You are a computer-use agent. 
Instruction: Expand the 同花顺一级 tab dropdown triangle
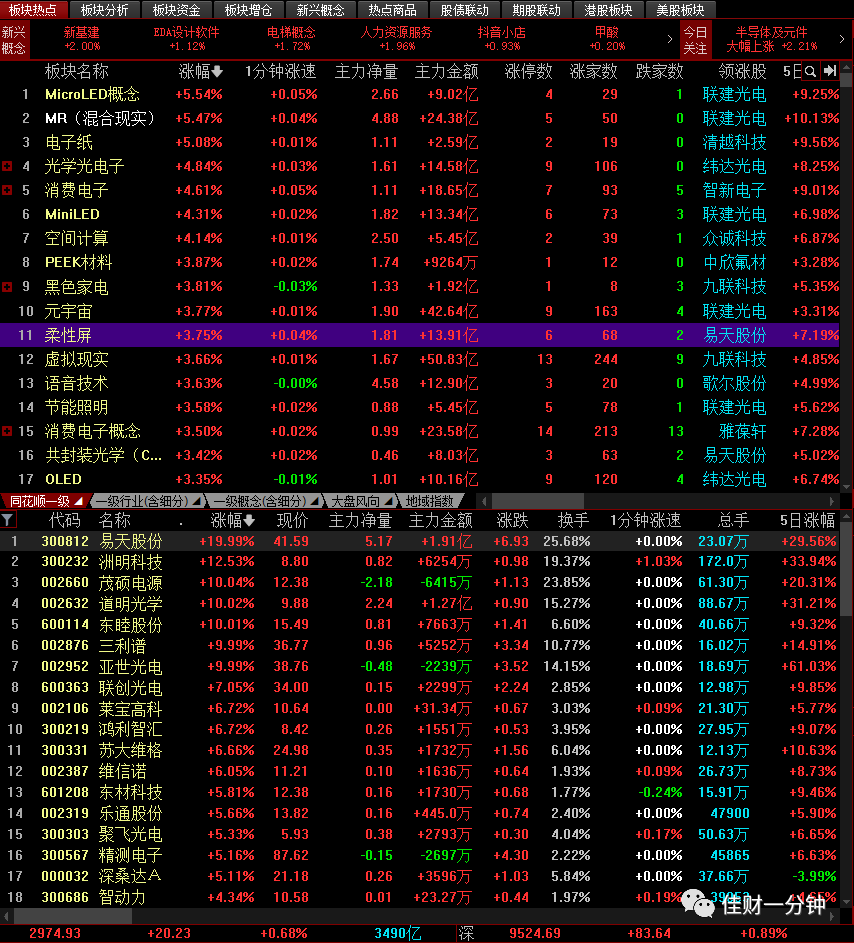tap(79, 501)
